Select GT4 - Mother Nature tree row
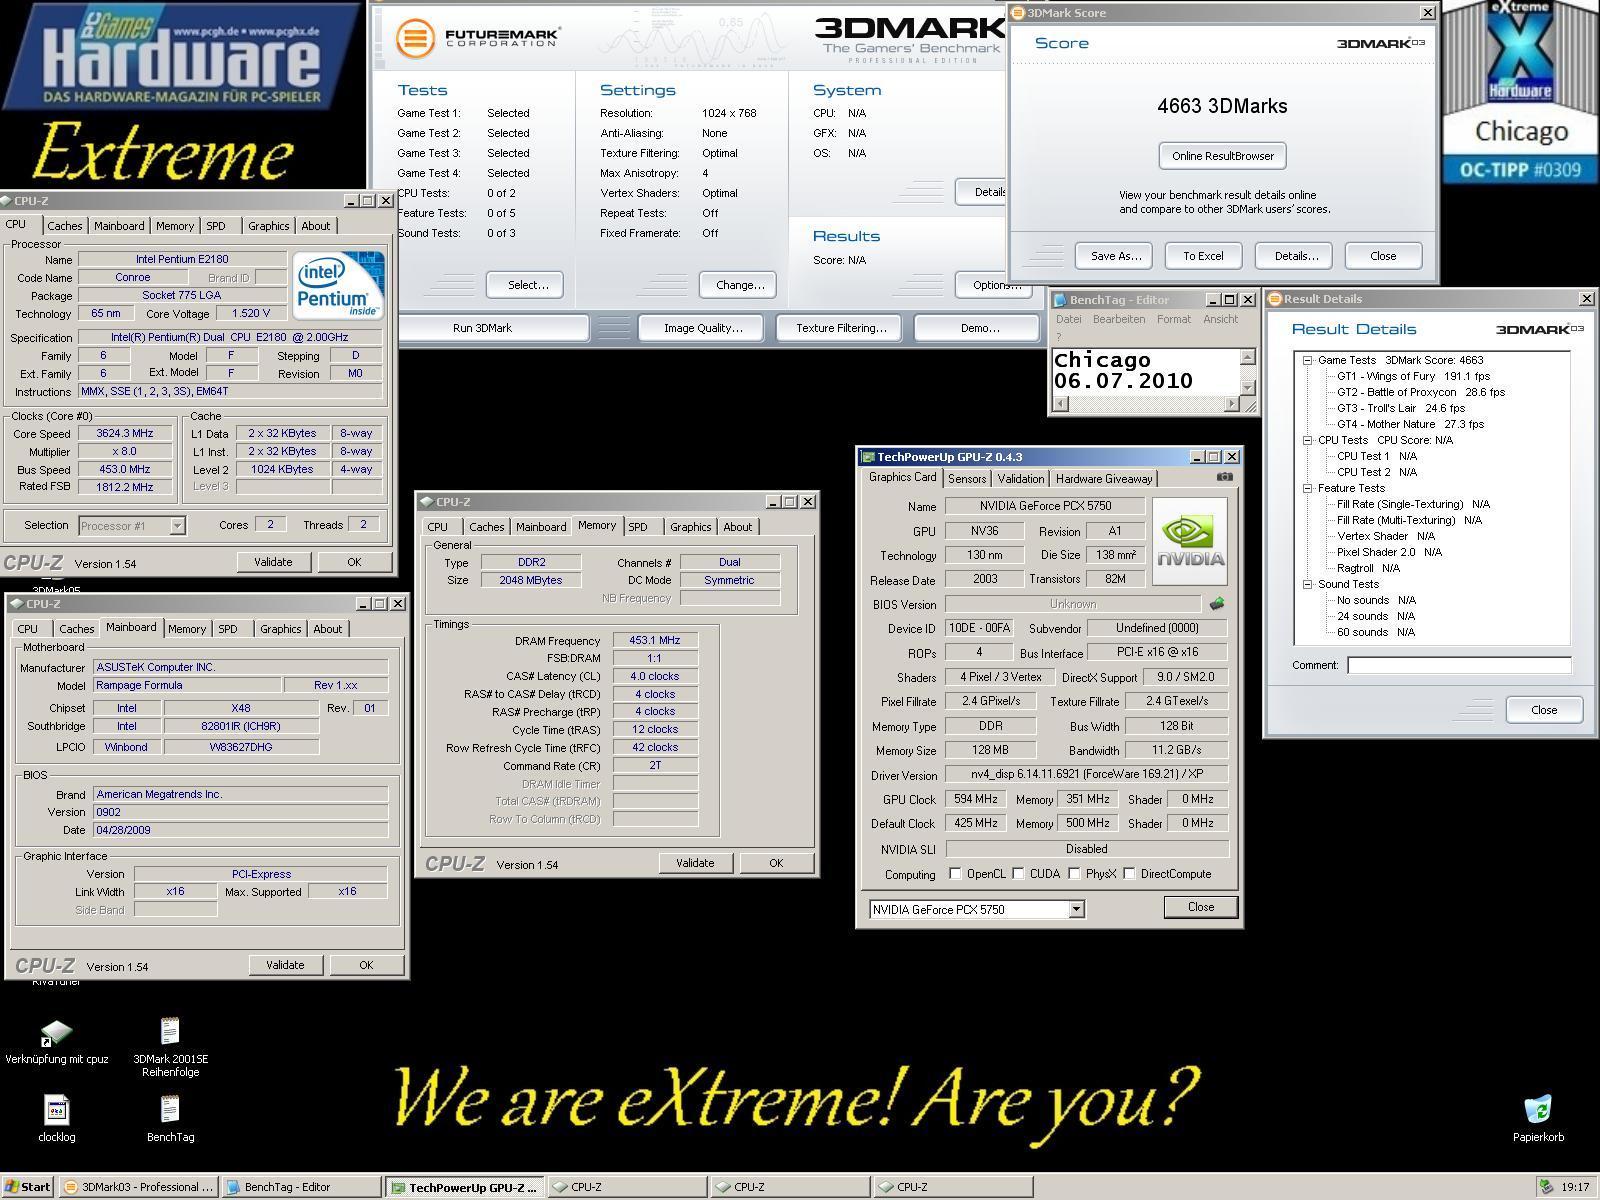The image size is (1600, 1200). [x=1410, y=424]
